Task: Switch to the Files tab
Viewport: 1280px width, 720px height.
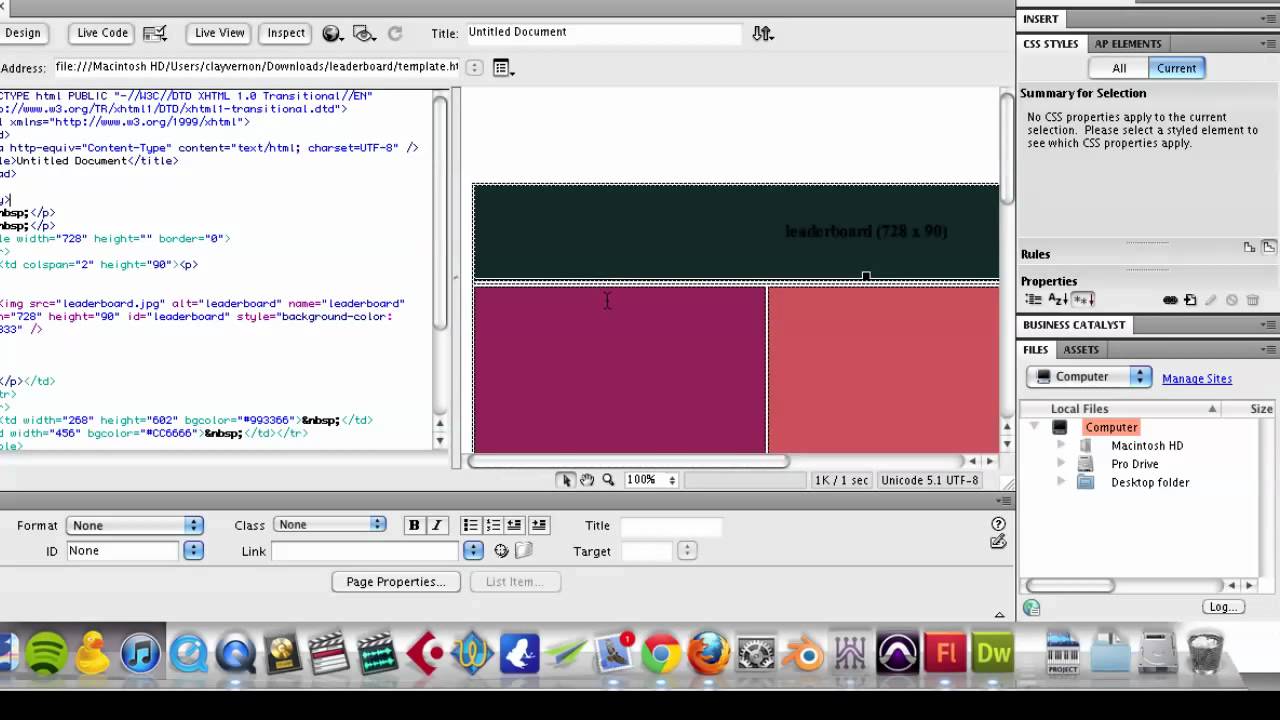Action: point(1036,350)
